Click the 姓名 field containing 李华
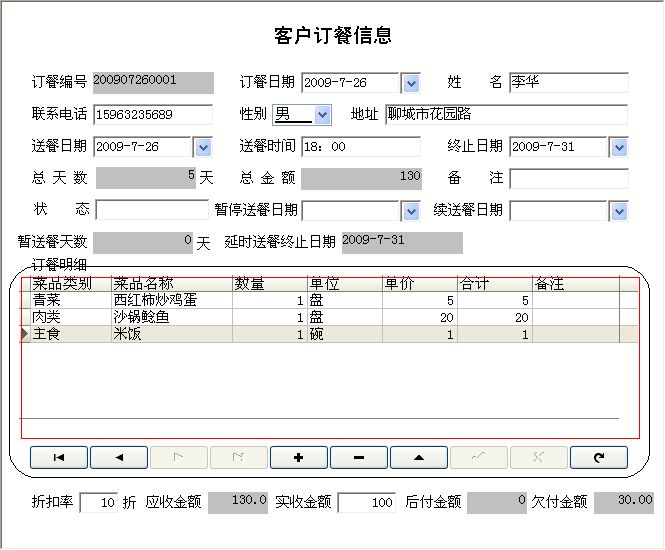Image resolution: width=665 pixels, height=550 pixels. 569,82
